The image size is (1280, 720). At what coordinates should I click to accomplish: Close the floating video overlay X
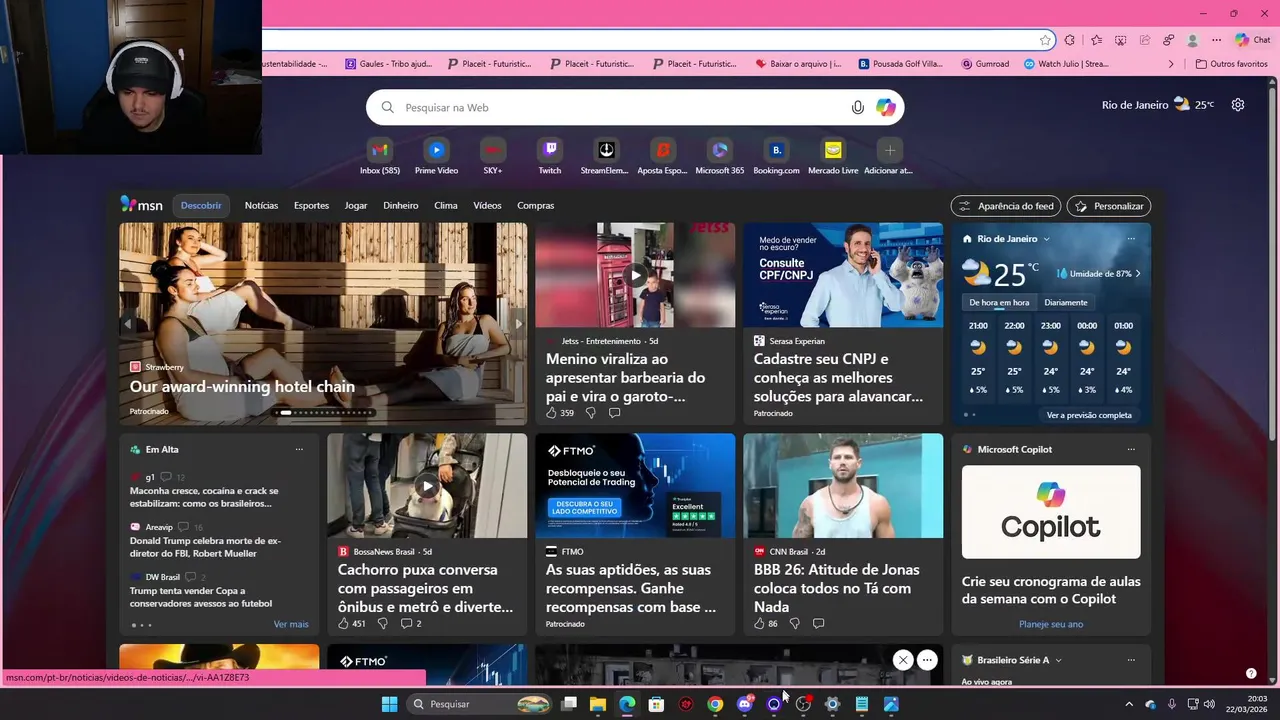click(903, 659)
